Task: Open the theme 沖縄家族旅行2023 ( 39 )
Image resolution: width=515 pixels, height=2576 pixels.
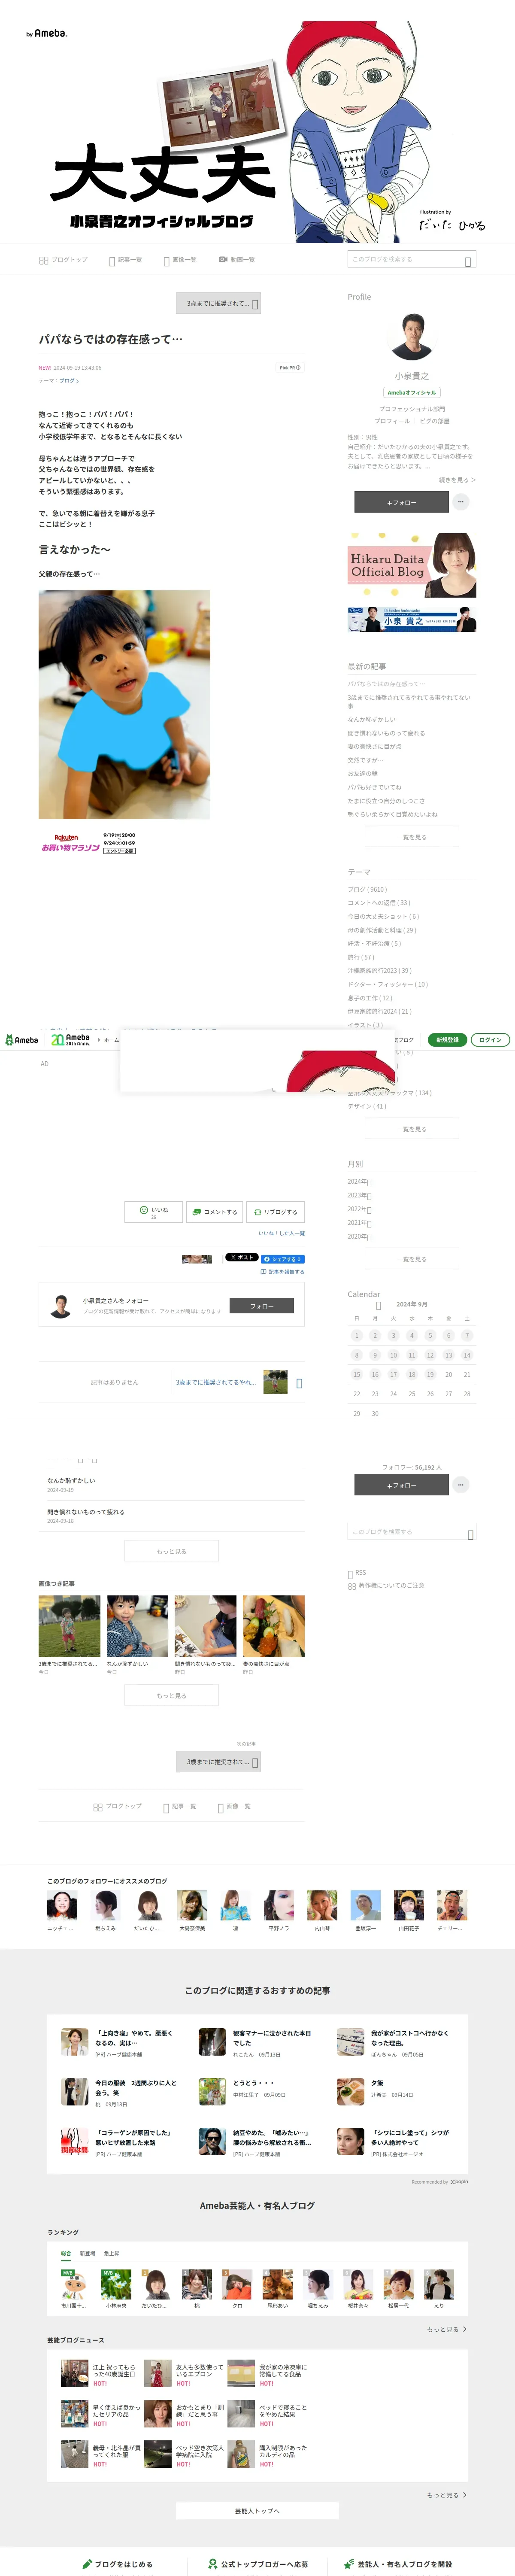Action: (x=380, y=971)
